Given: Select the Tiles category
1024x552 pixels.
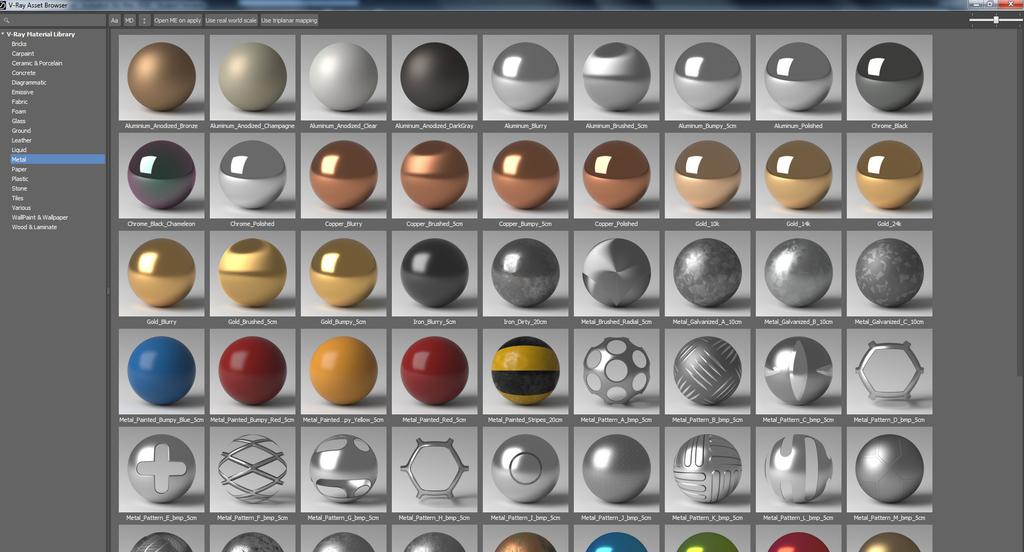Looking at the screenshot, I should tap(18, 198).
